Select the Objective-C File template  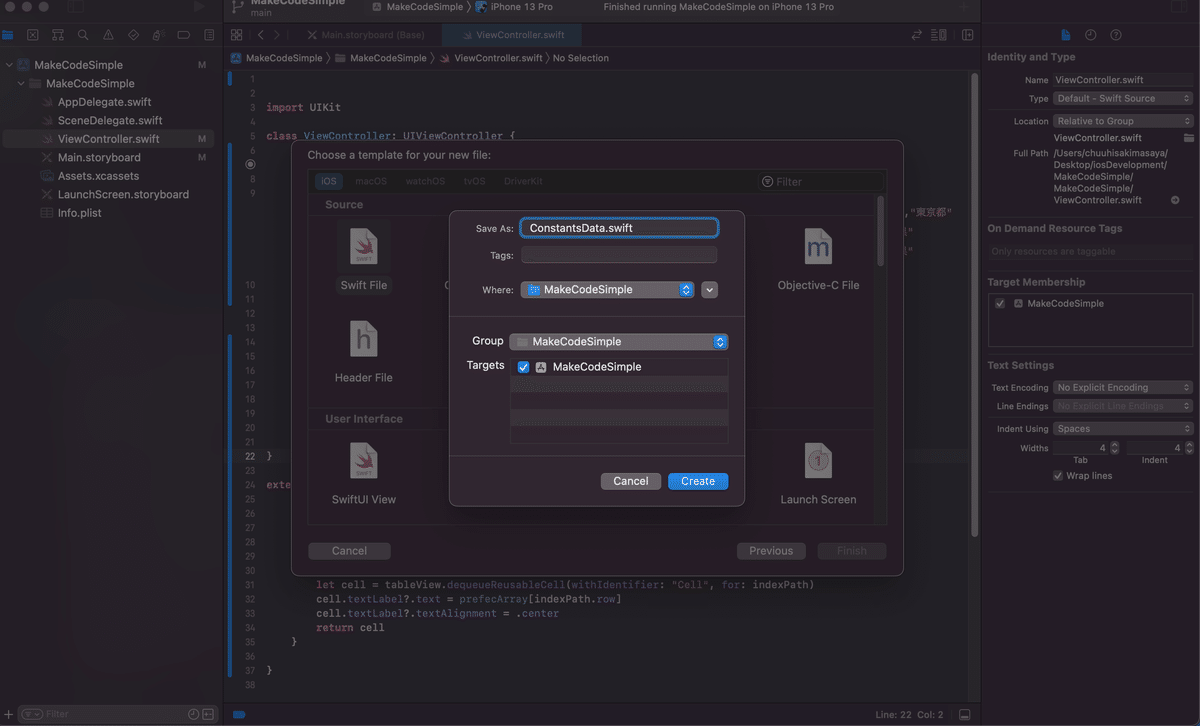818,257
